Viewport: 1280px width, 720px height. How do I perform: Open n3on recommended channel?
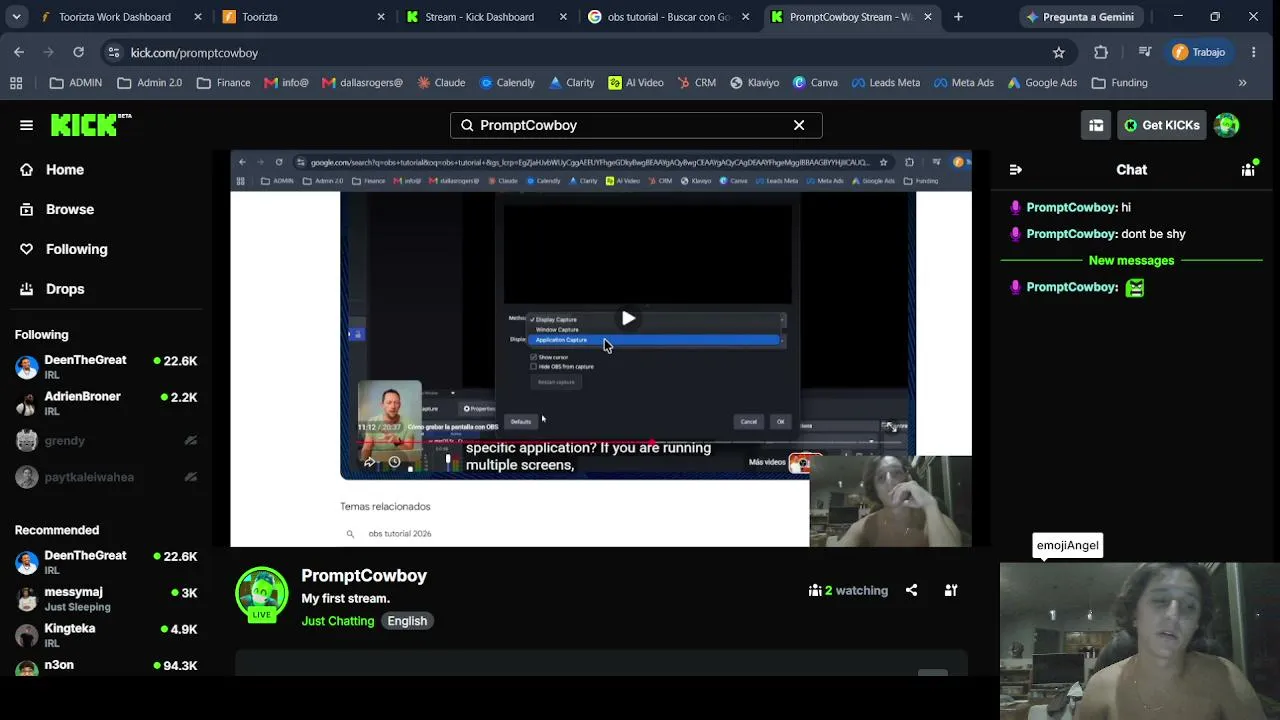(x=106, y=665)
